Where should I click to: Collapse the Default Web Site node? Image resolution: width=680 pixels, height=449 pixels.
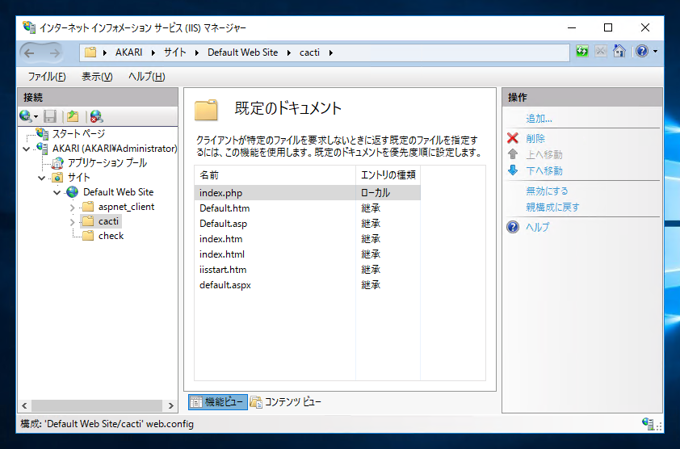[x=57, y=193]
